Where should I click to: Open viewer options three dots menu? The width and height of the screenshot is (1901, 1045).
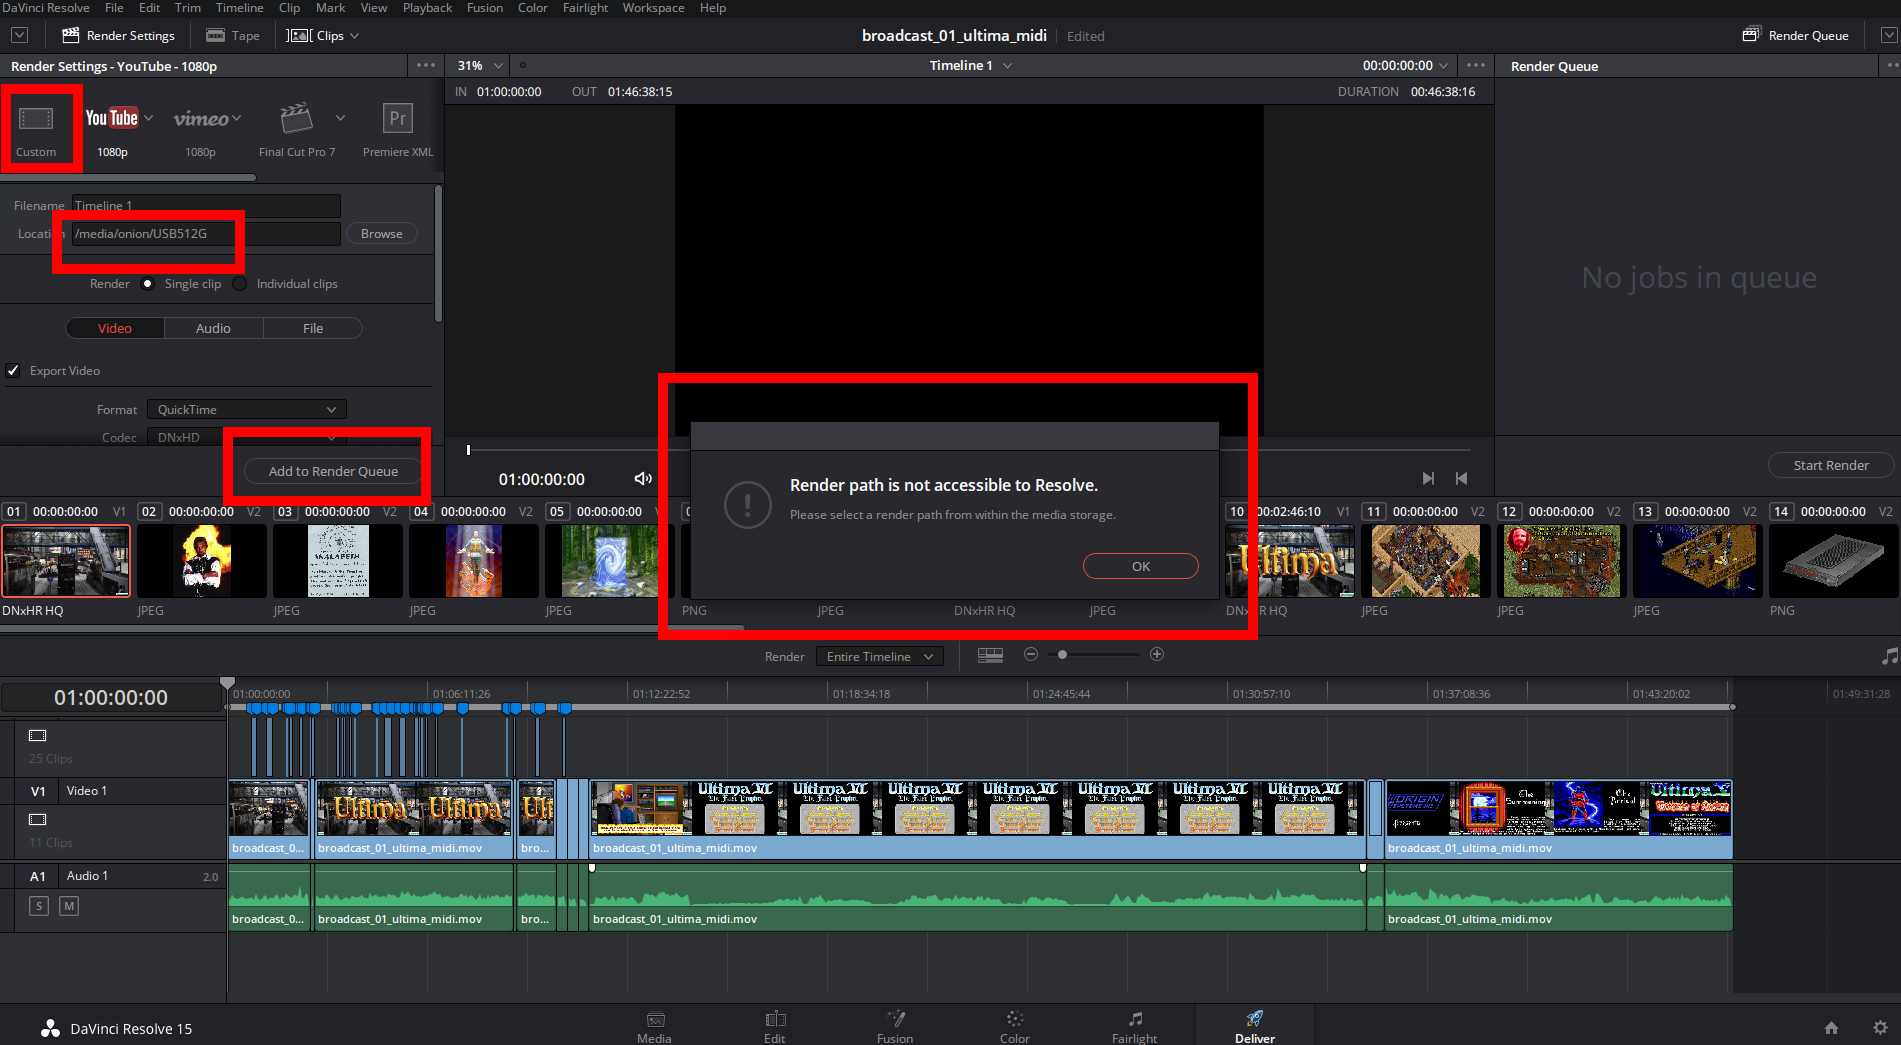coord(1476,65)
